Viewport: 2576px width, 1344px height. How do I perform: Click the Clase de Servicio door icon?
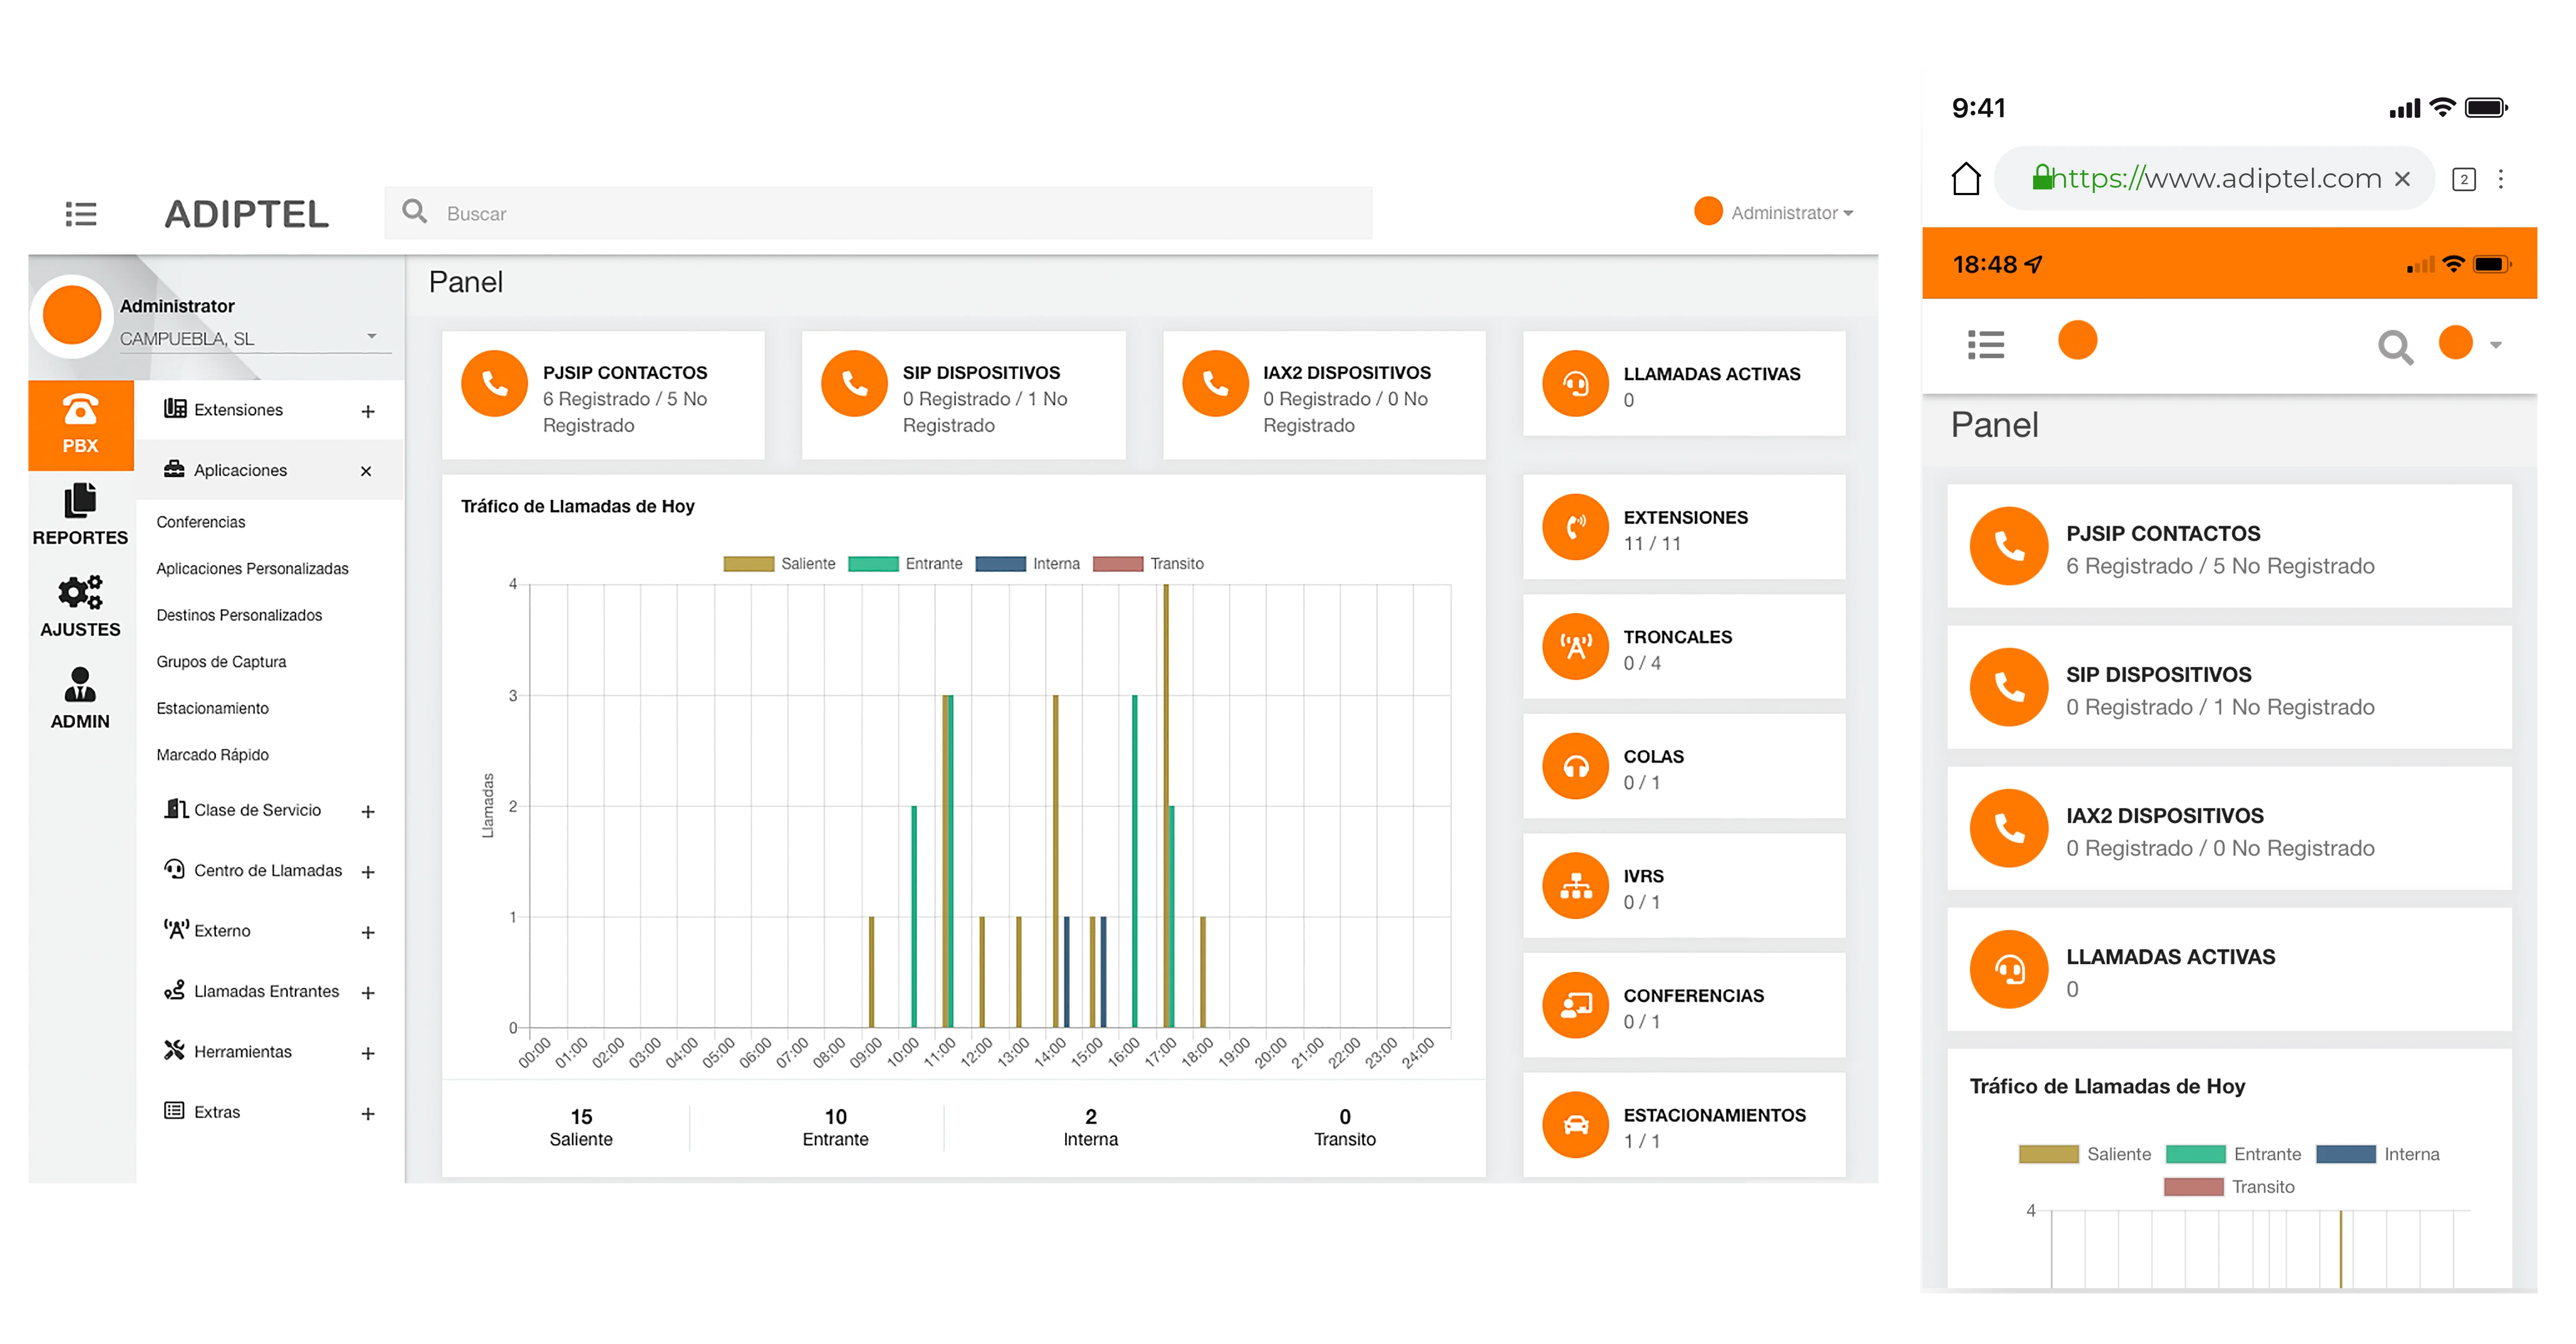tap(175, 808)
